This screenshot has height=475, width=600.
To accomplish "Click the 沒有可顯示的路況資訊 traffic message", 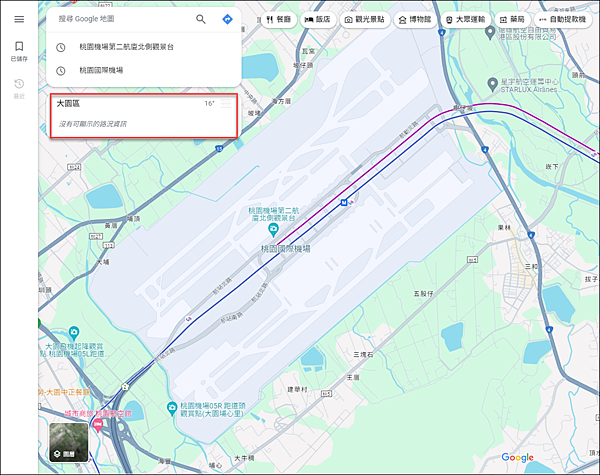I will [x=93, y=124].
